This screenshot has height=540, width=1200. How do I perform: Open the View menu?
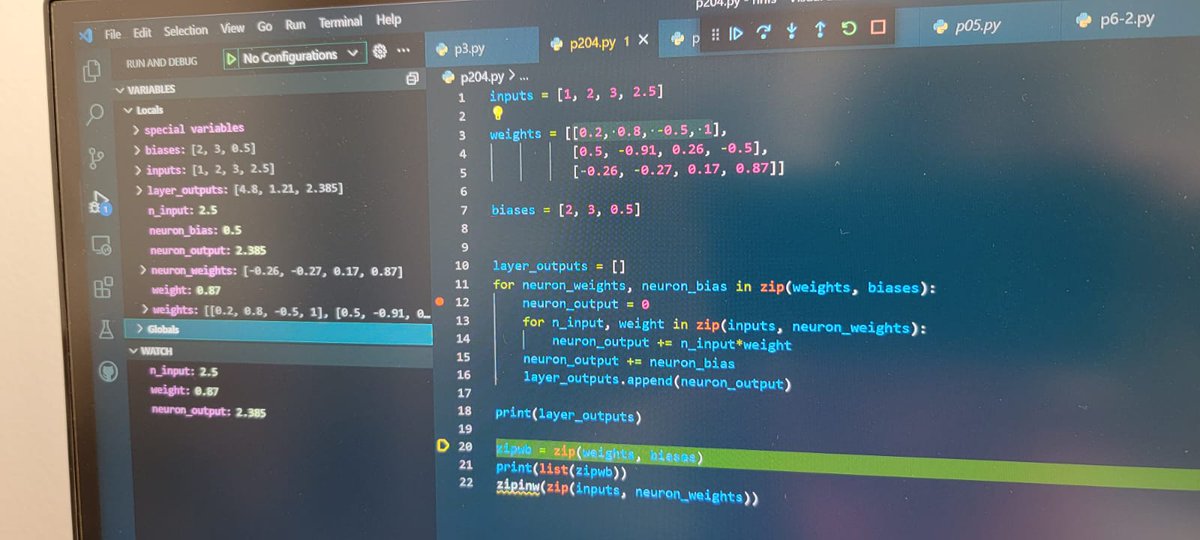232,29
